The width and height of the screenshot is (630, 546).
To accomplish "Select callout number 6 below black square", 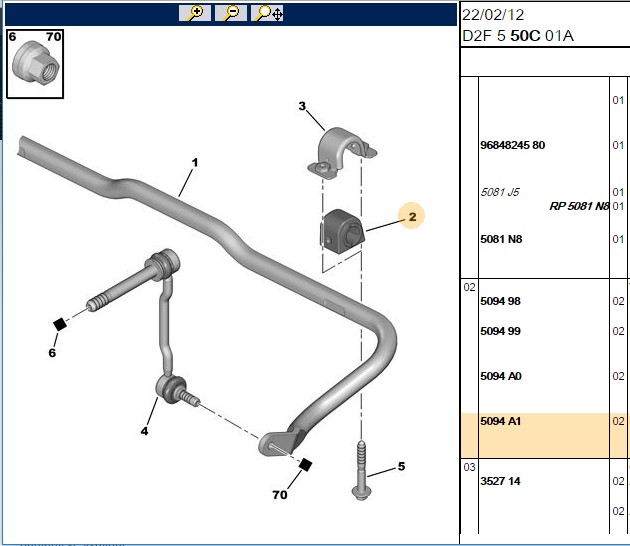I will click(52, 353).
